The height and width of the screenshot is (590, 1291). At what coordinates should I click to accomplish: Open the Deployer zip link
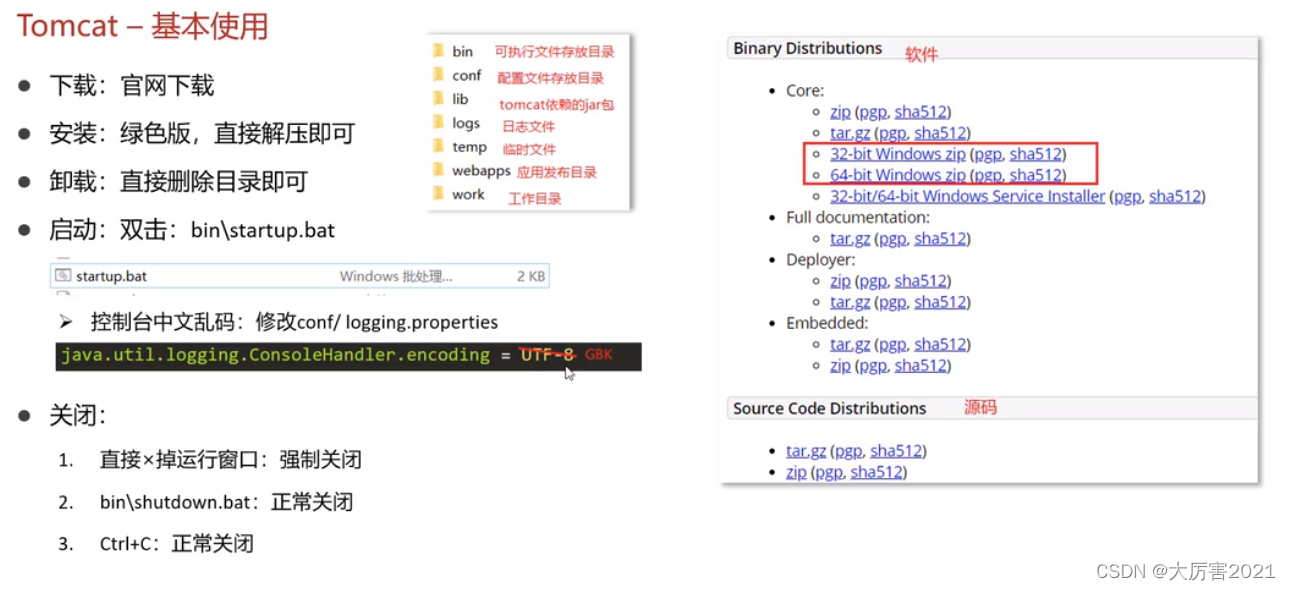tap(840, 281)
